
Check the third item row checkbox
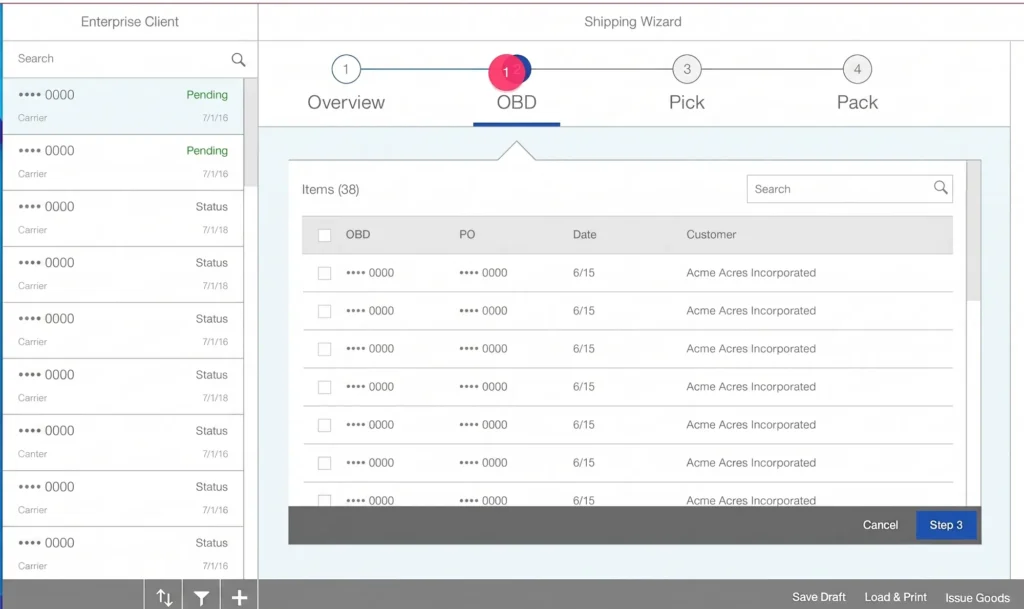(325, 349)
